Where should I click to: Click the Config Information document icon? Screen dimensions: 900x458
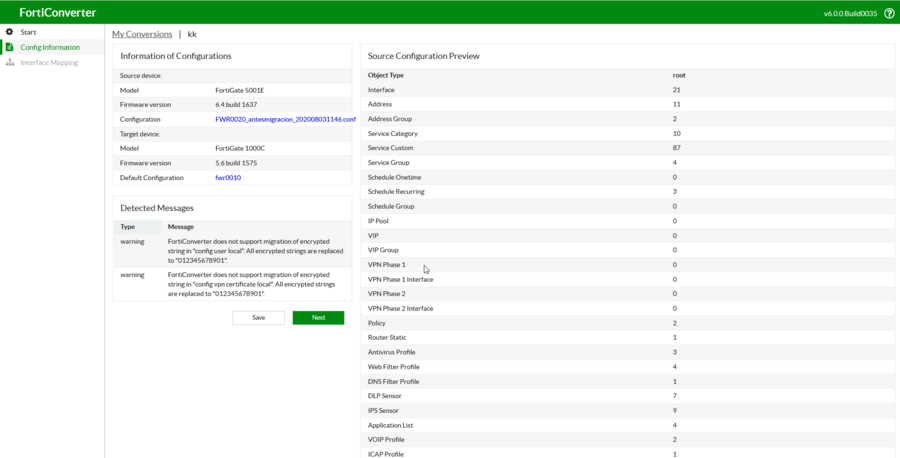pos(10,47)
